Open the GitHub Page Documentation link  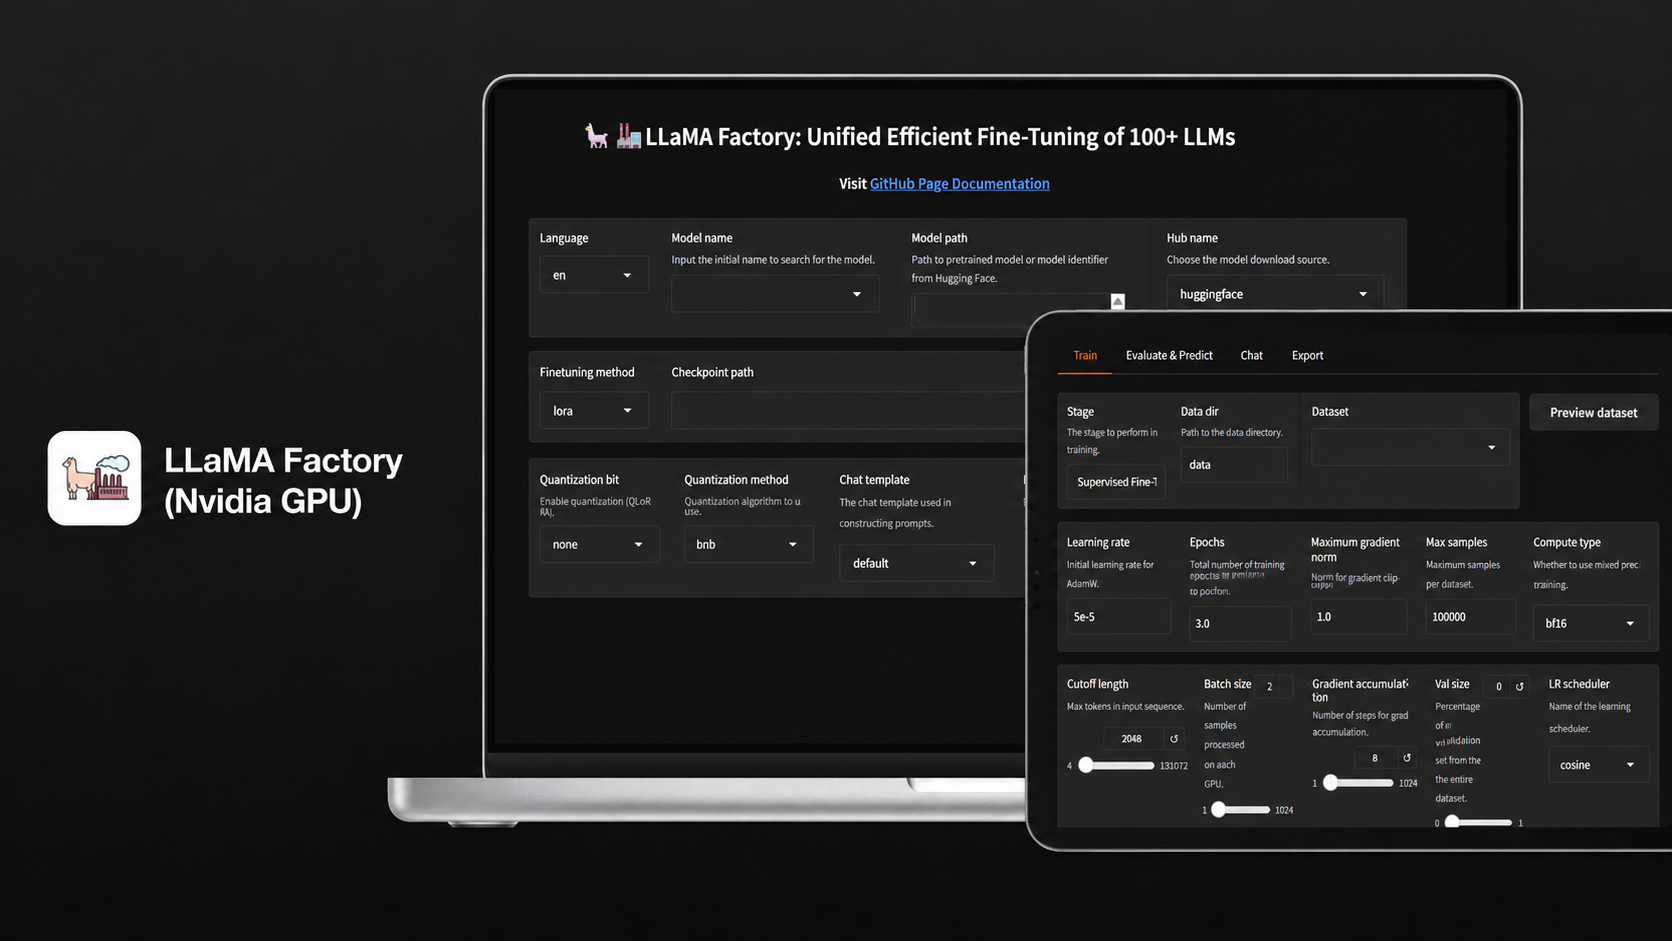click(960, 184)
